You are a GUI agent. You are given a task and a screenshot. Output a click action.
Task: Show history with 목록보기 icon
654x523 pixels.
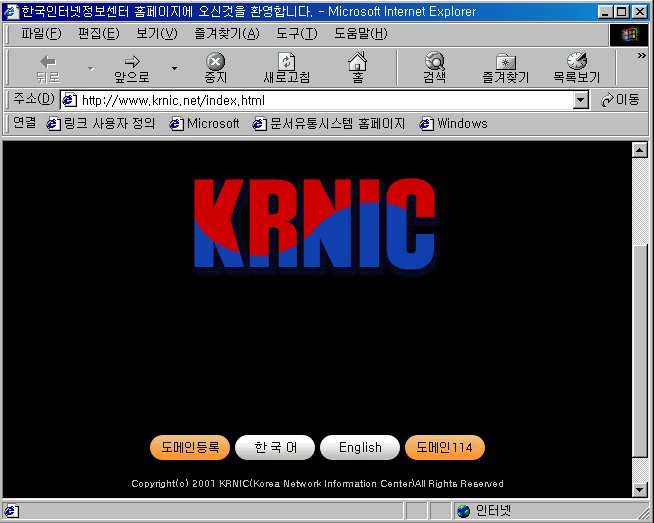[577, 61]
